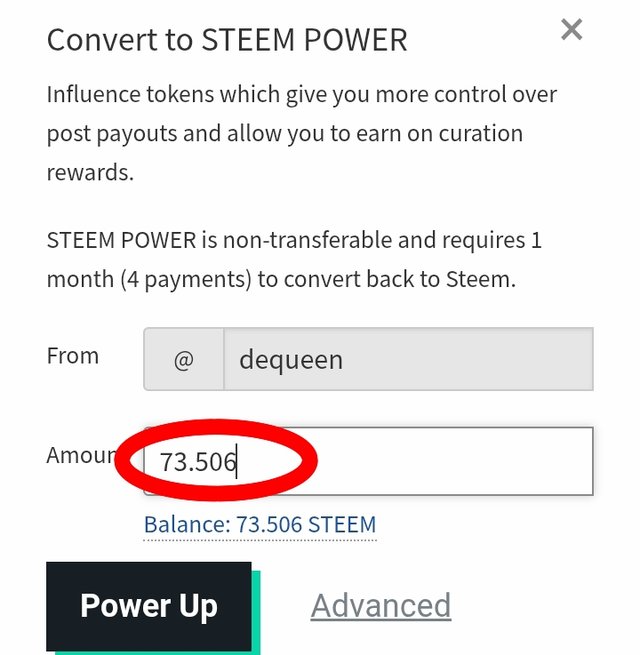
Task: Click the Balance: 73.506 STEEM link
Action: tap(260, 524)
